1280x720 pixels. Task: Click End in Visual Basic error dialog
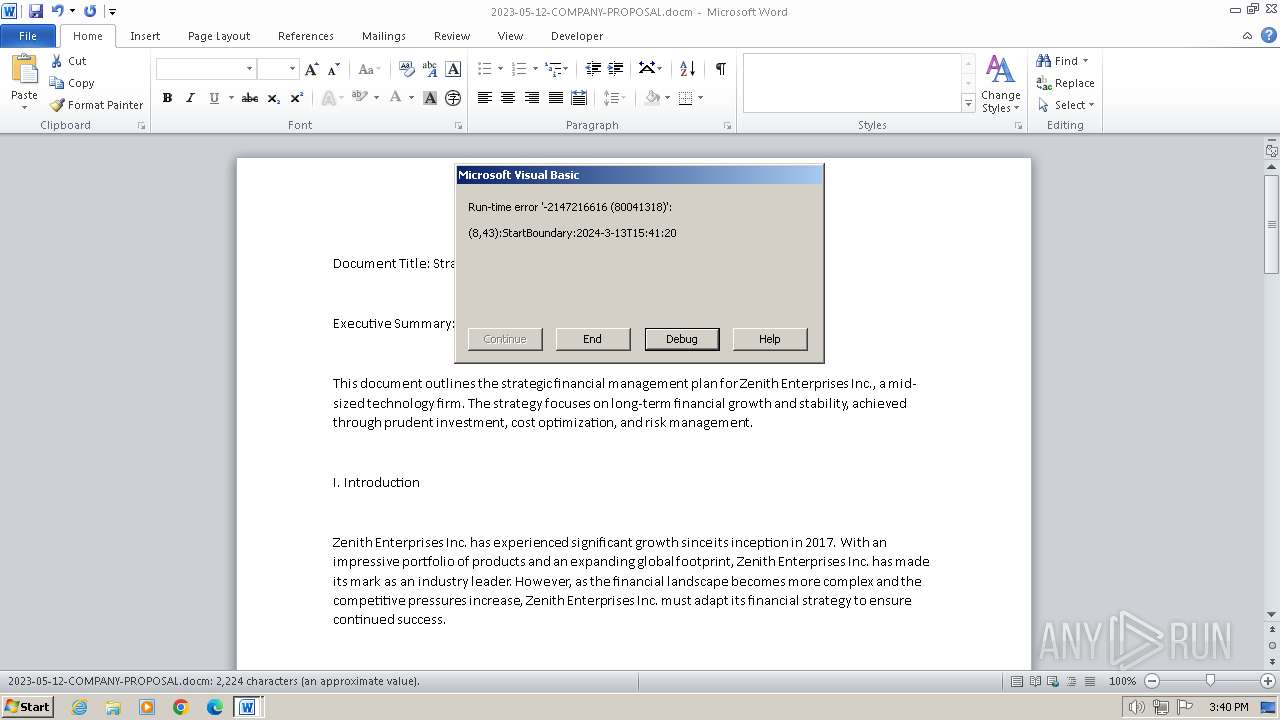(593, 339)
